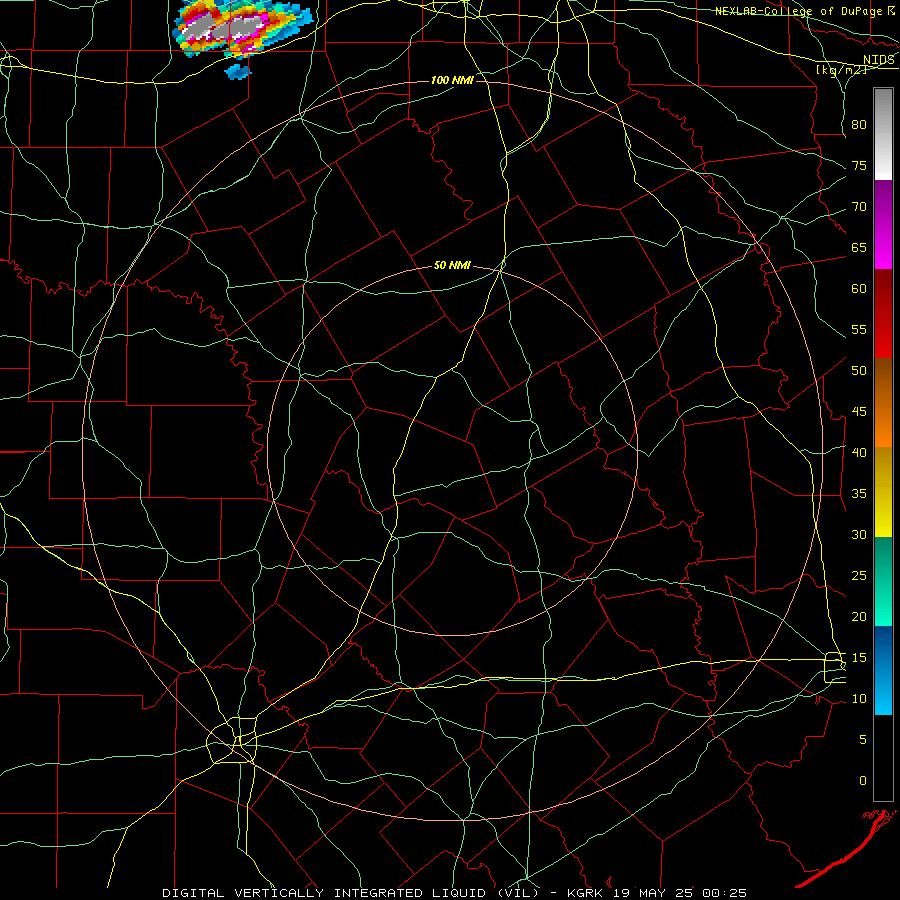
Task: Click the 0 value on the VIL scale
Action: [x=863, y=781]
